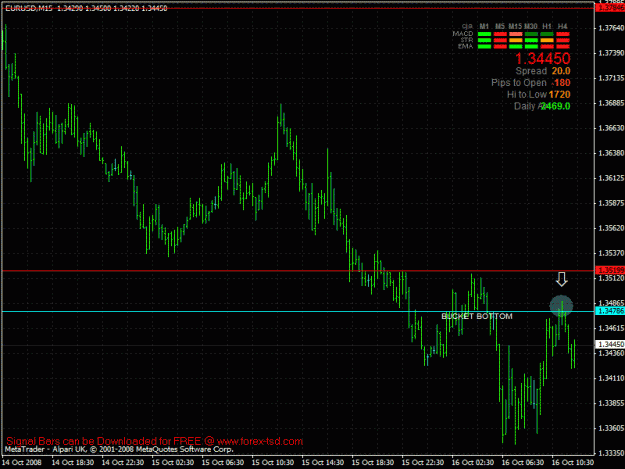Click the red EMA signal bar under H4
The width and height of the screenshot is (625, 469).
[x=563, y=47]
